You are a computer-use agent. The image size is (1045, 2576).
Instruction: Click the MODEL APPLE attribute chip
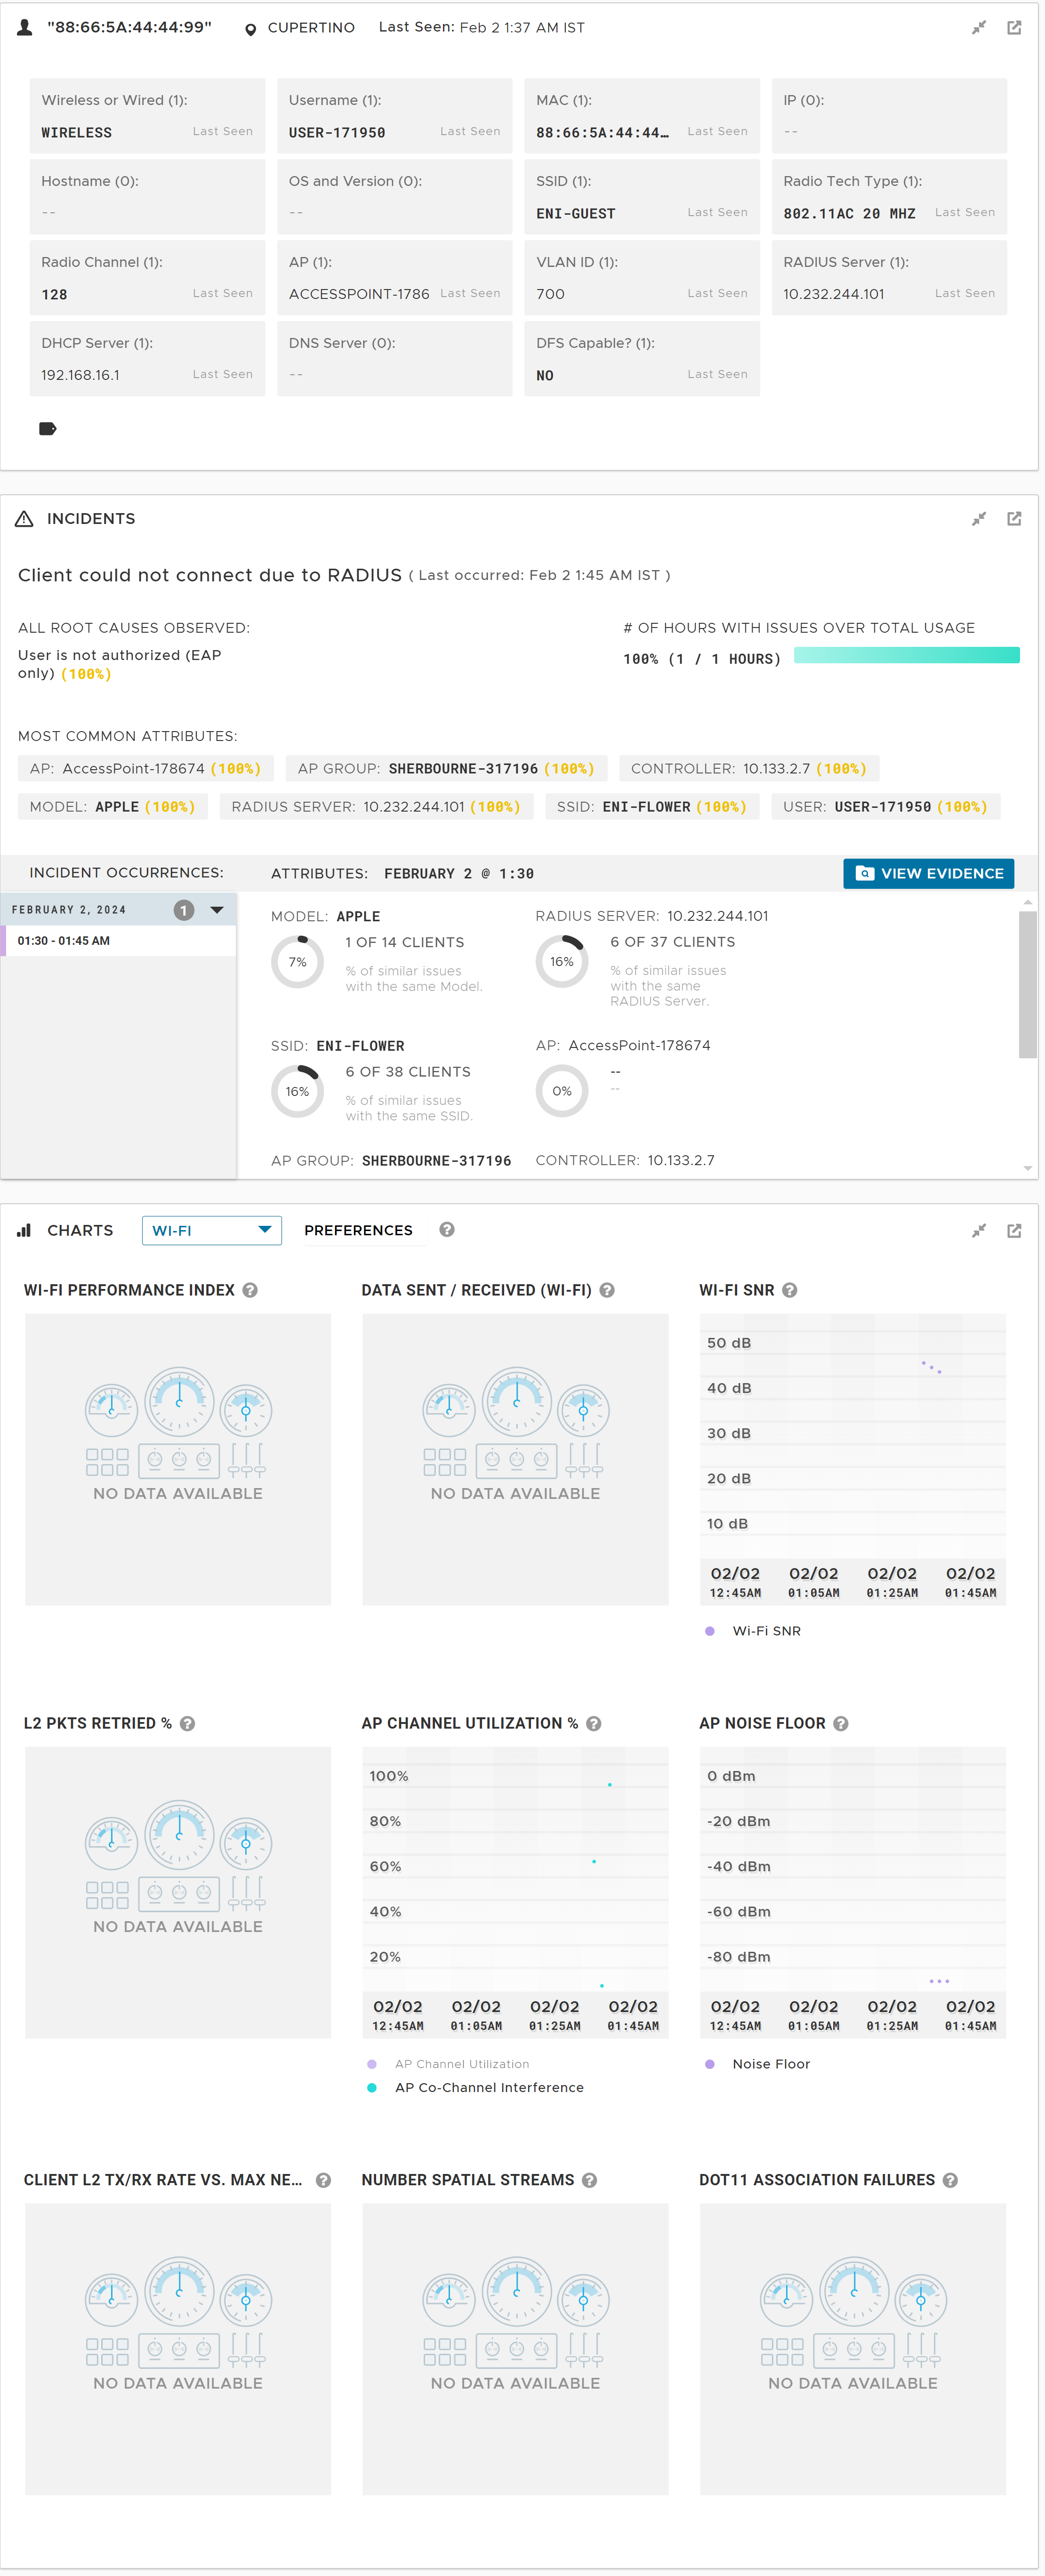pyautogui.click(x=112, y=807)
